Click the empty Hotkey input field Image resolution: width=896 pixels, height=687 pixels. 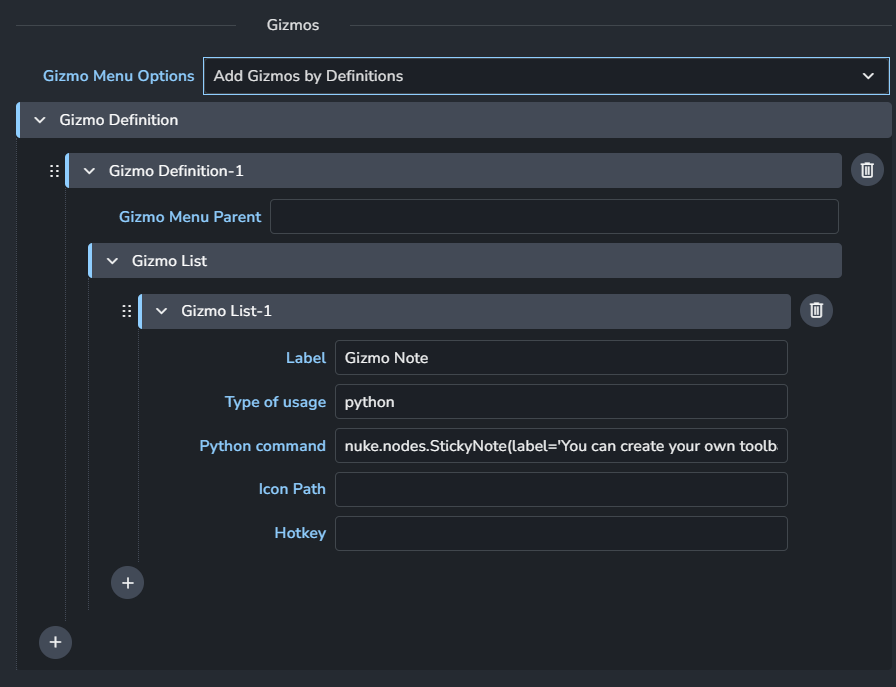560,533
